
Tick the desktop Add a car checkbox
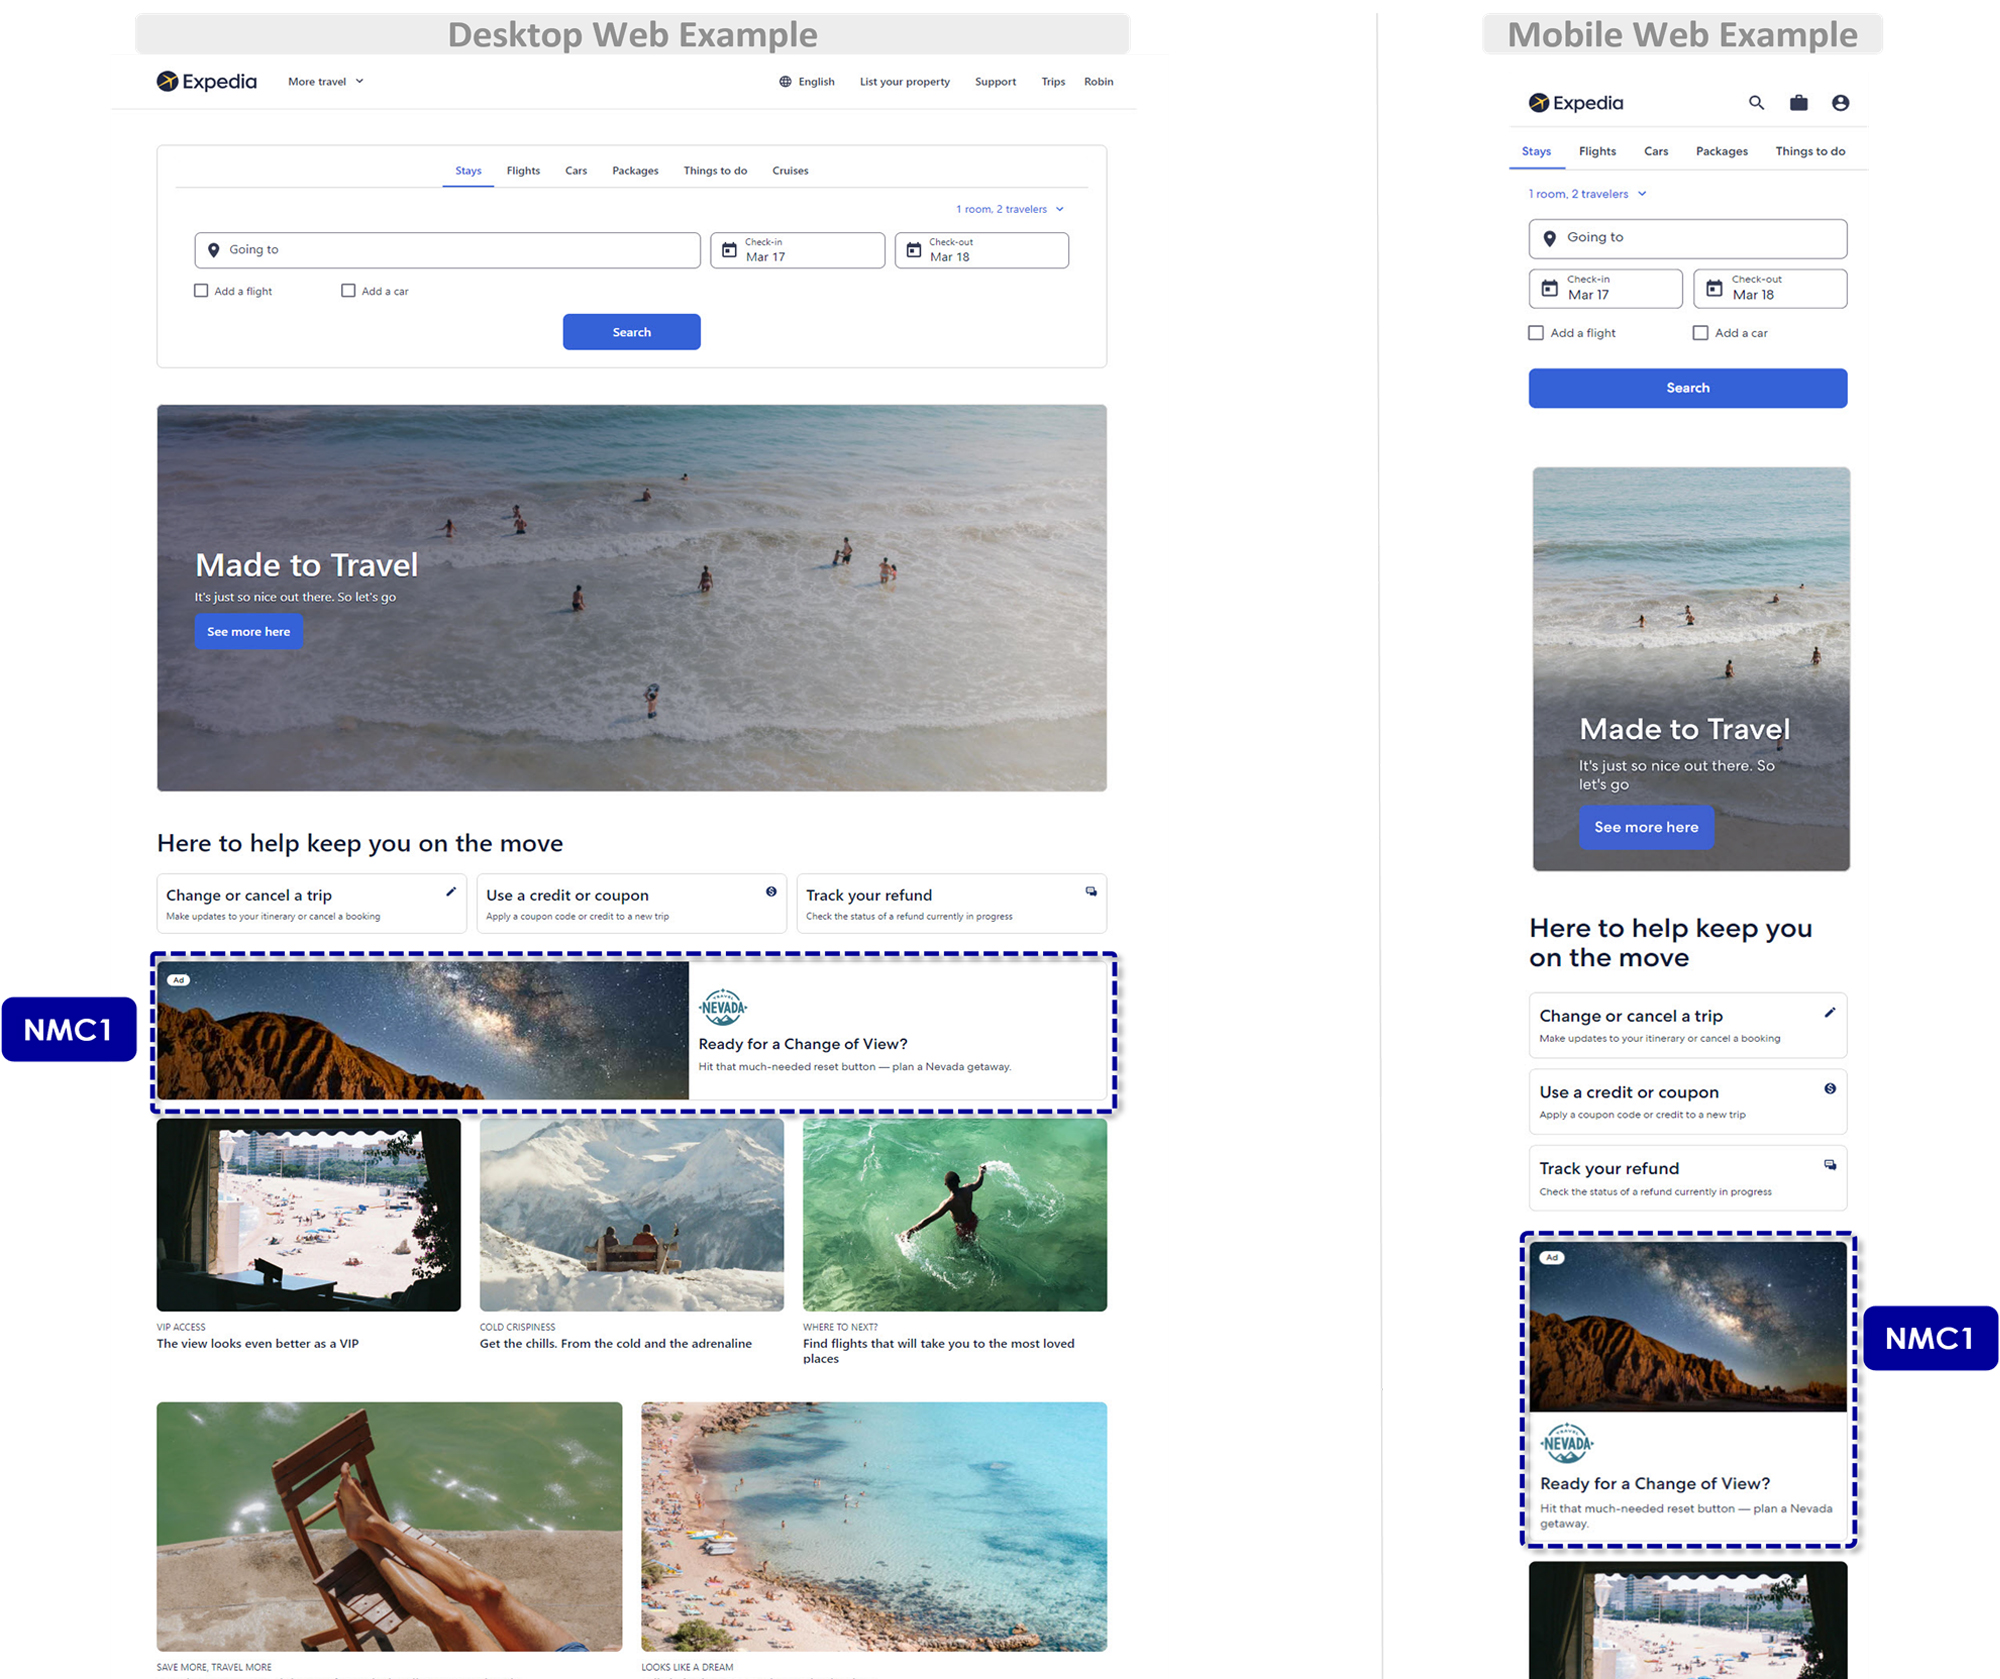348,291
